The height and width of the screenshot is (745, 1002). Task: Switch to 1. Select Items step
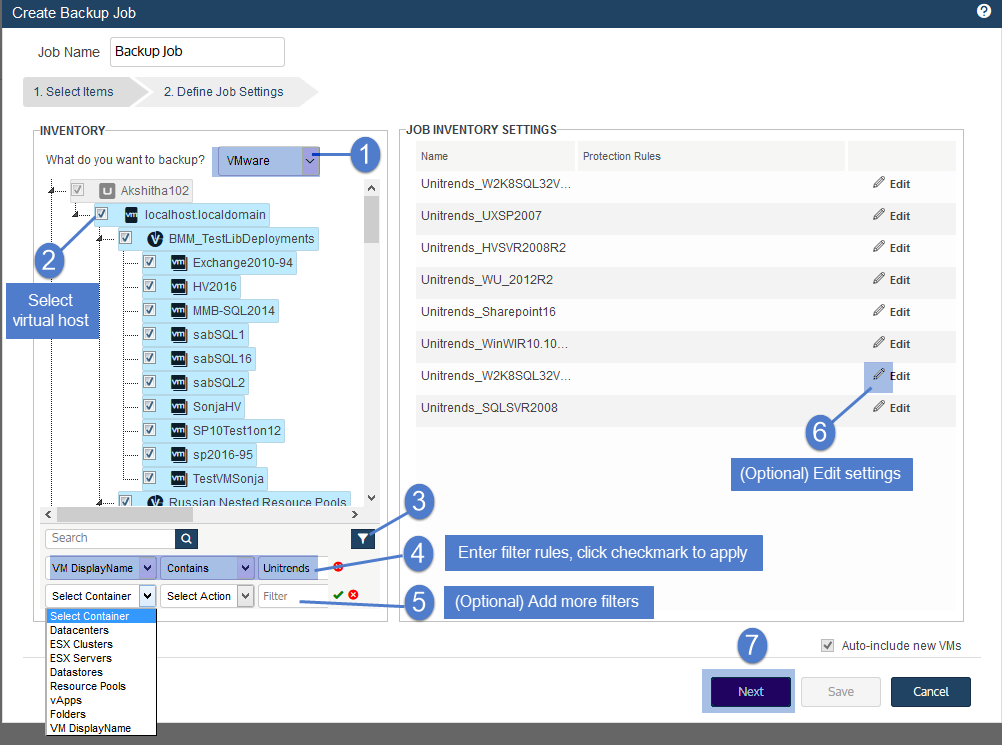(74, 92)
